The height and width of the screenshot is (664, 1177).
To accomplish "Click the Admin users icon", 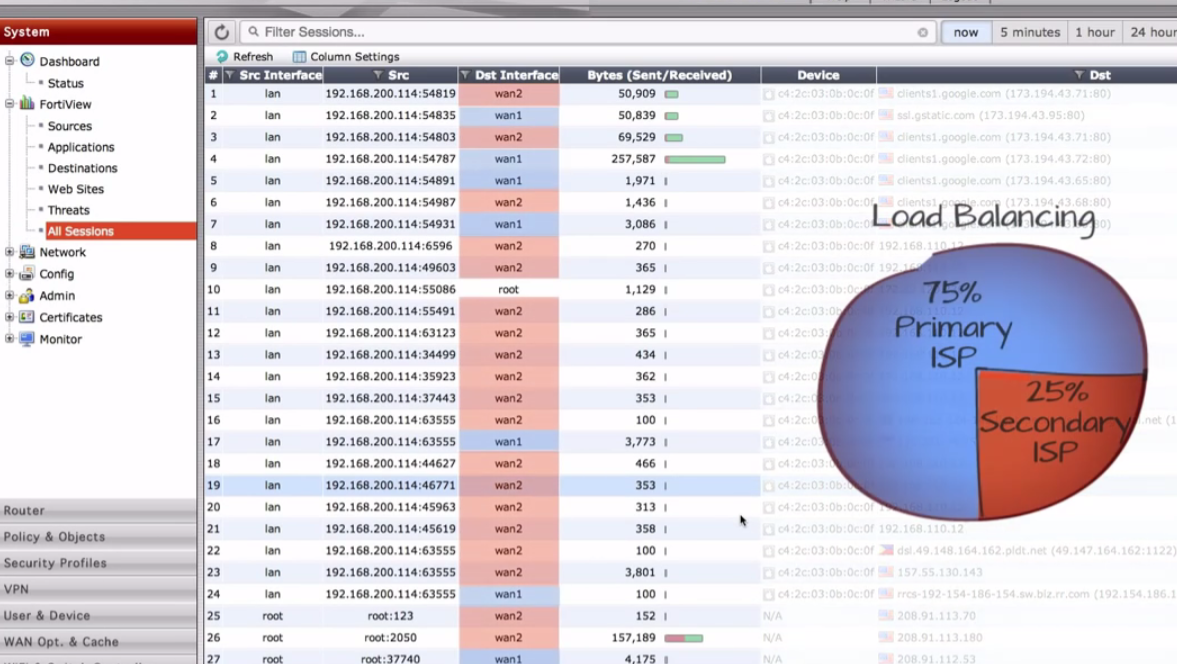I will [27, 296].
